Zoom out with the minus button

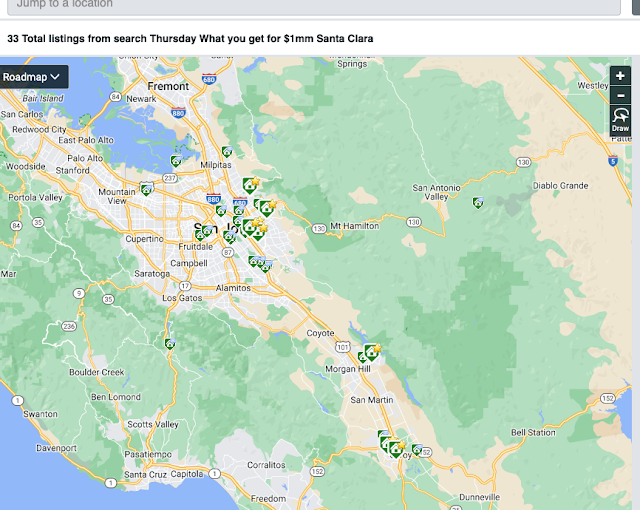(620, 95)
